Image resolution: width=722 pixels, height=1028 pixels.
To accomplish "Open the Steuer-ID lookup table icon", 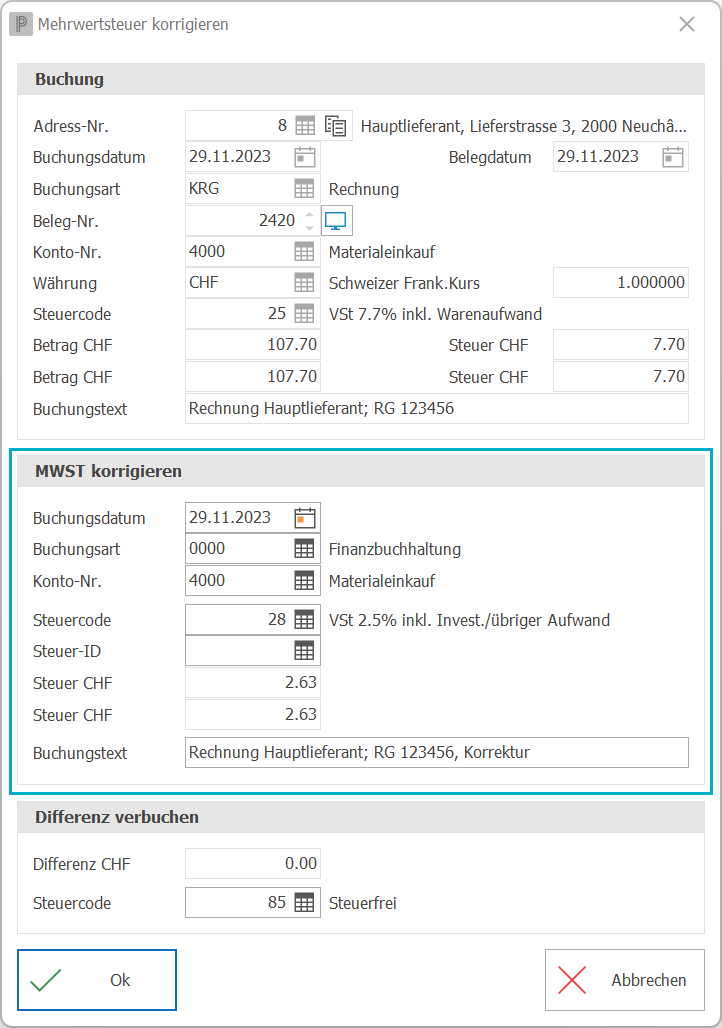I will coord(304,651).
